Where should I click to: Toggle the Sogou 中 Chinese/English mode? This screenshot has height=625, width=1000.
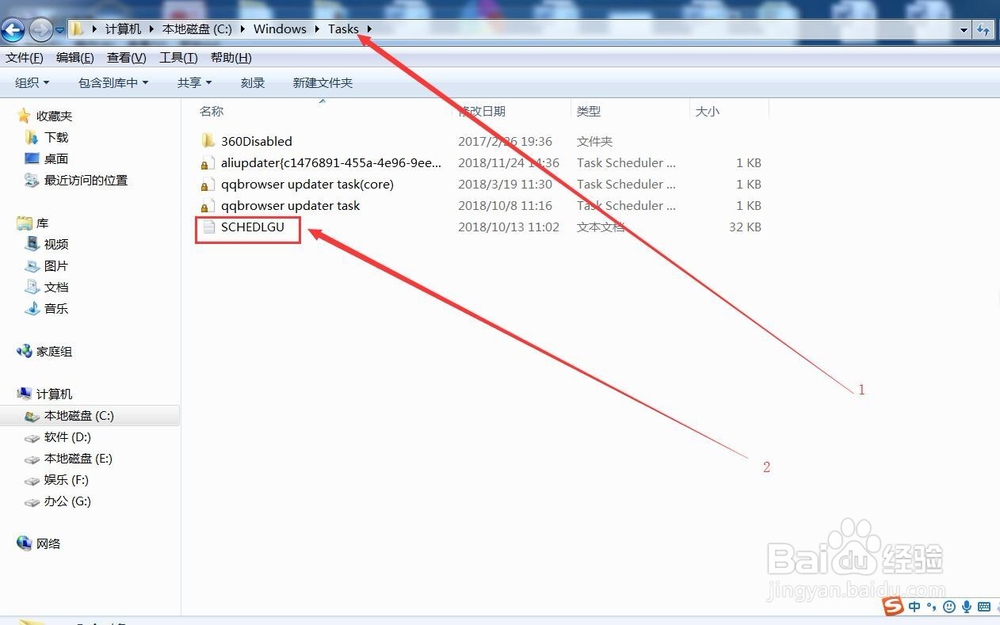click(915, 607)
